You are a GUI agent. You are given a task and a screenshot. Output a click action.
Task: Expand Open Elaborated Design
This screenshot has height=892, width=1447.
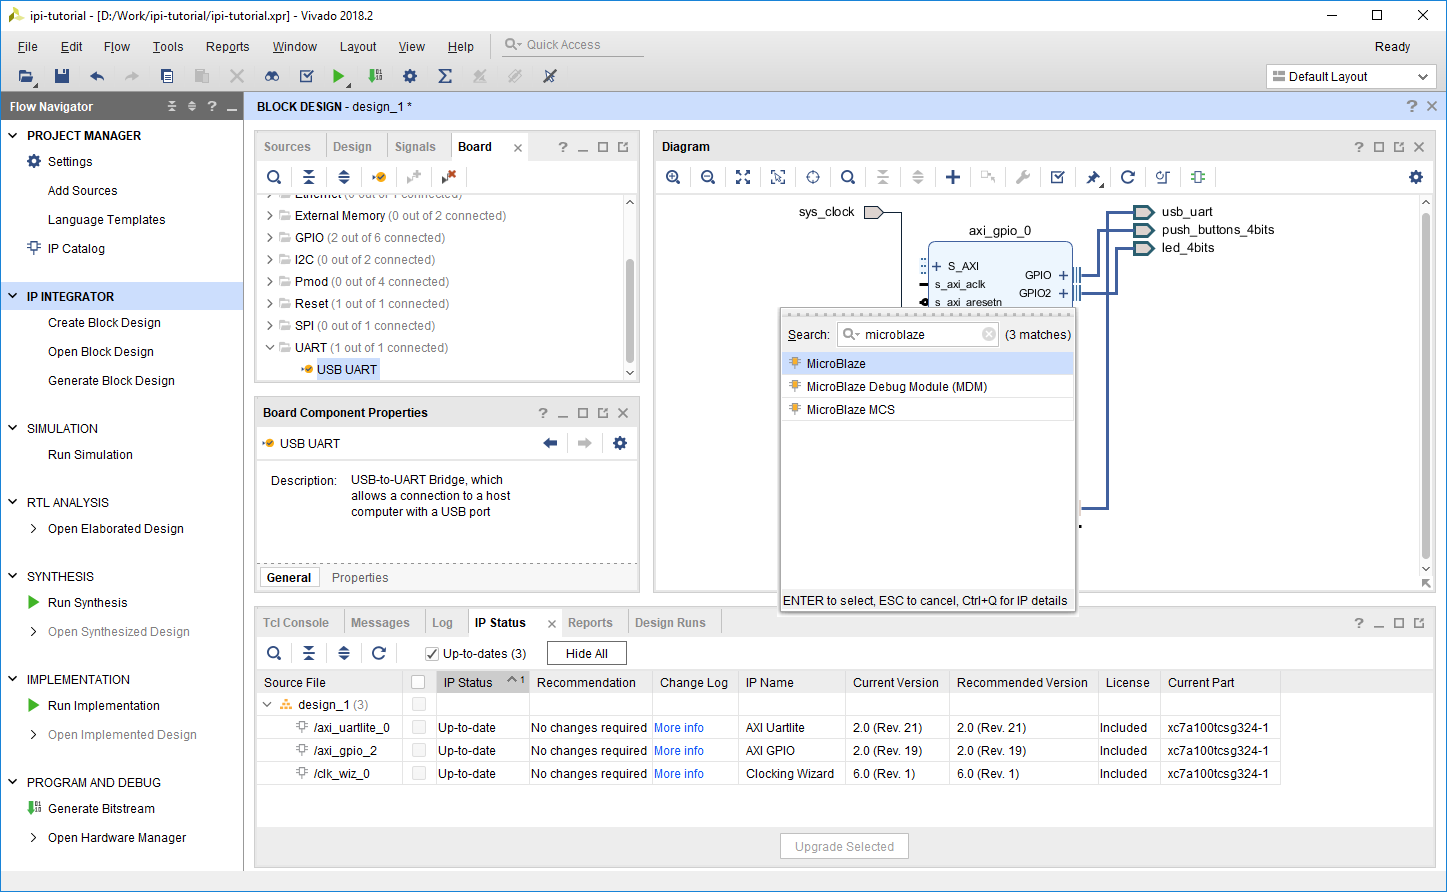(34, 529)
